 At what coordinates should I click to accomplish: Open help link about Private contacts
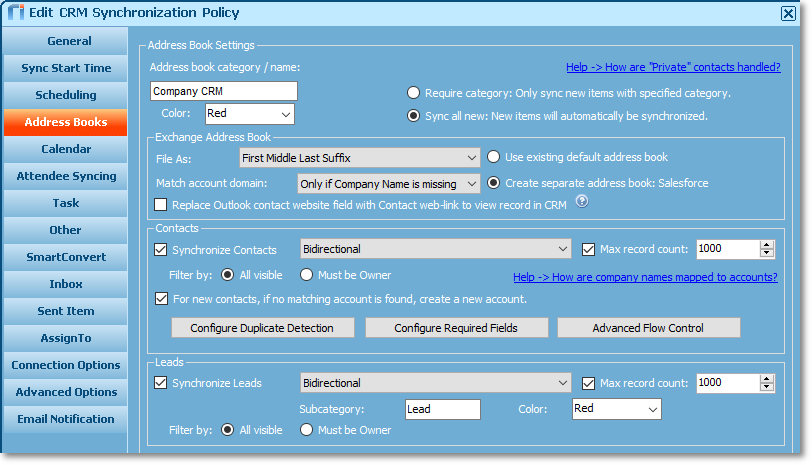click(673, 67)
